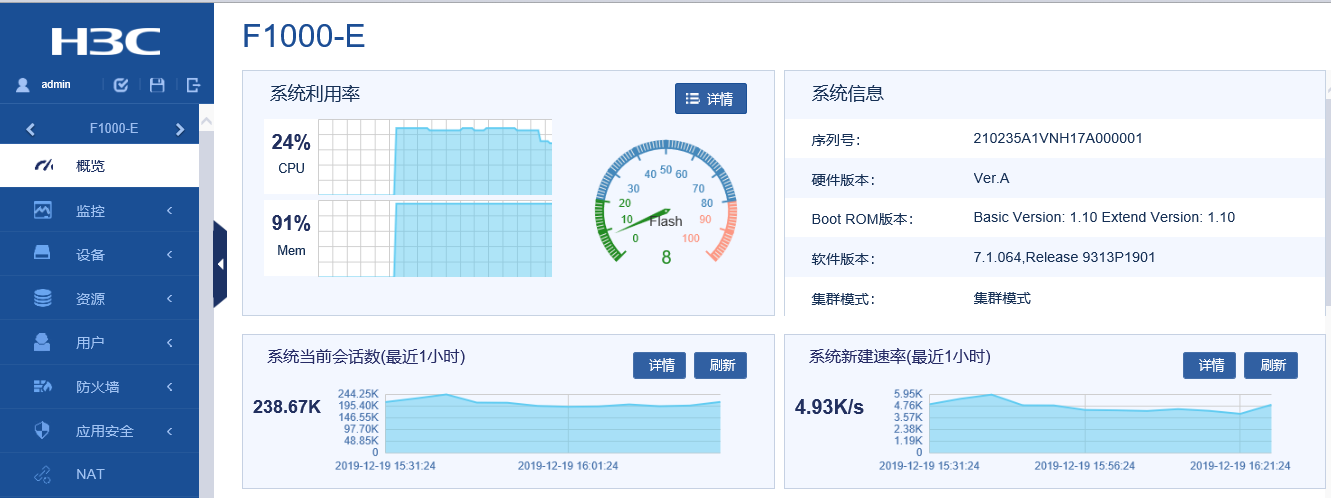Select the 概览 overview menu item
This screenshot has height=498, width=1331.
coord(90,166)
